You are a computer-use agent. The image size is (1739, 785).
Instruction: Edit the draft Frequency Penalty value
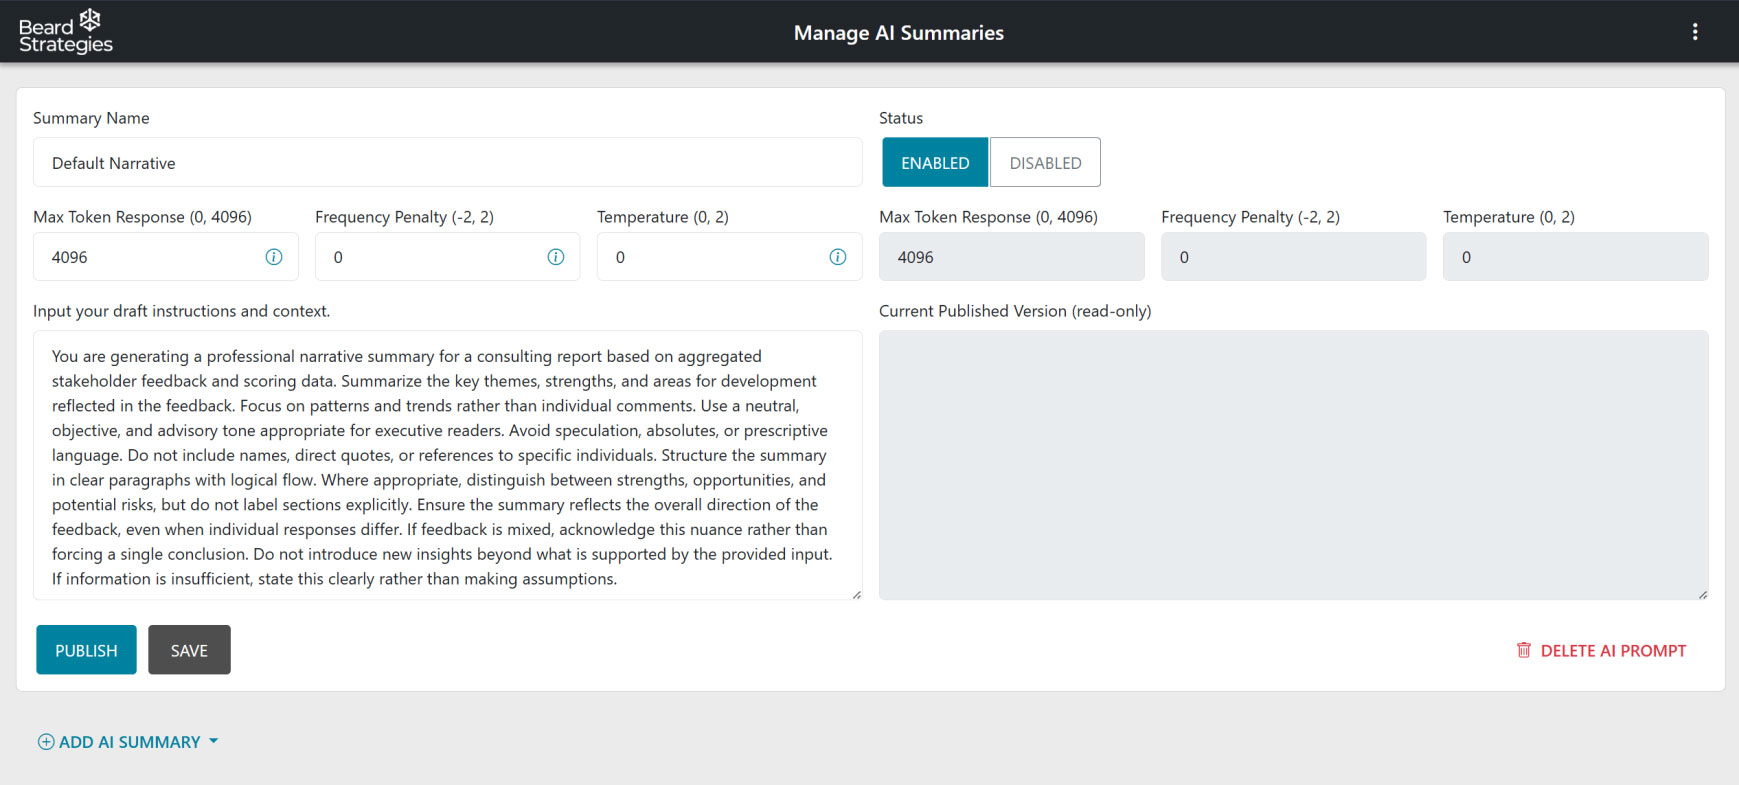point(447,257)
